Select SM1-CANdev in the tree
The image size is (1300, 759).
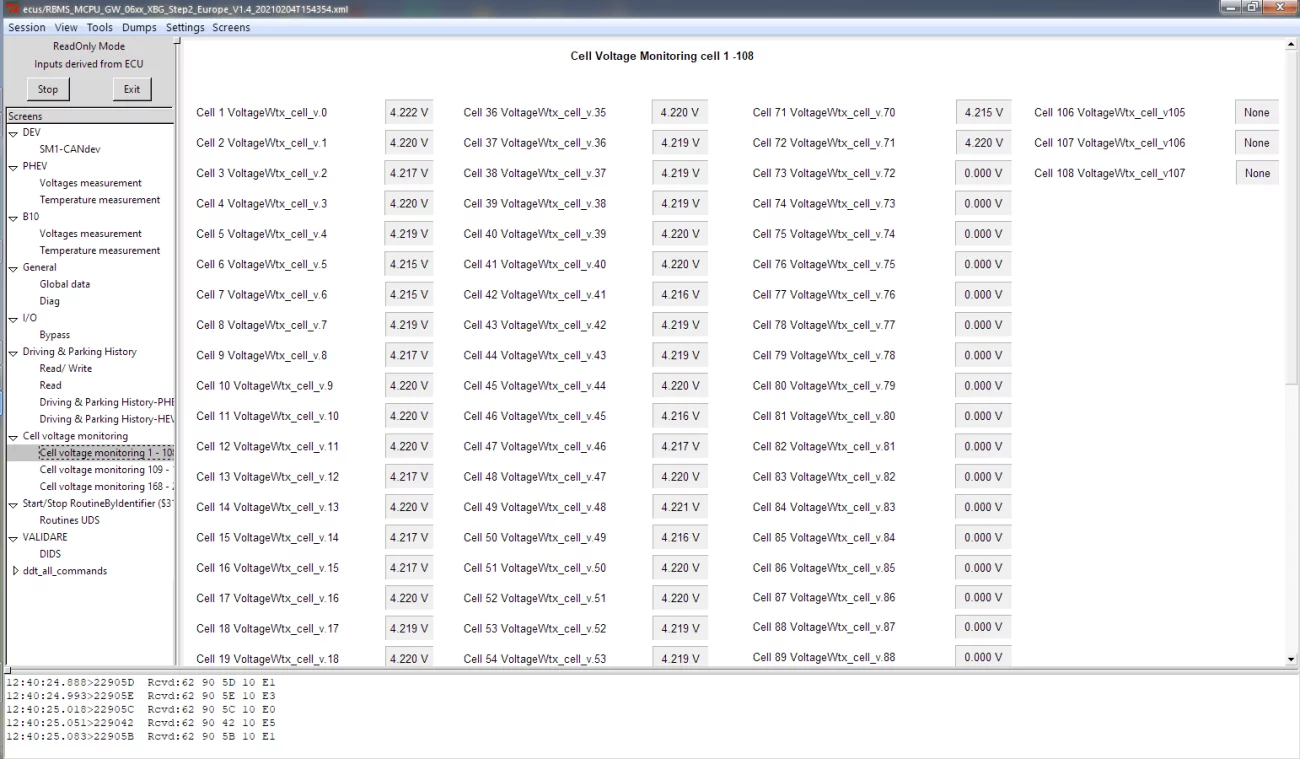[x=69, y=149]
